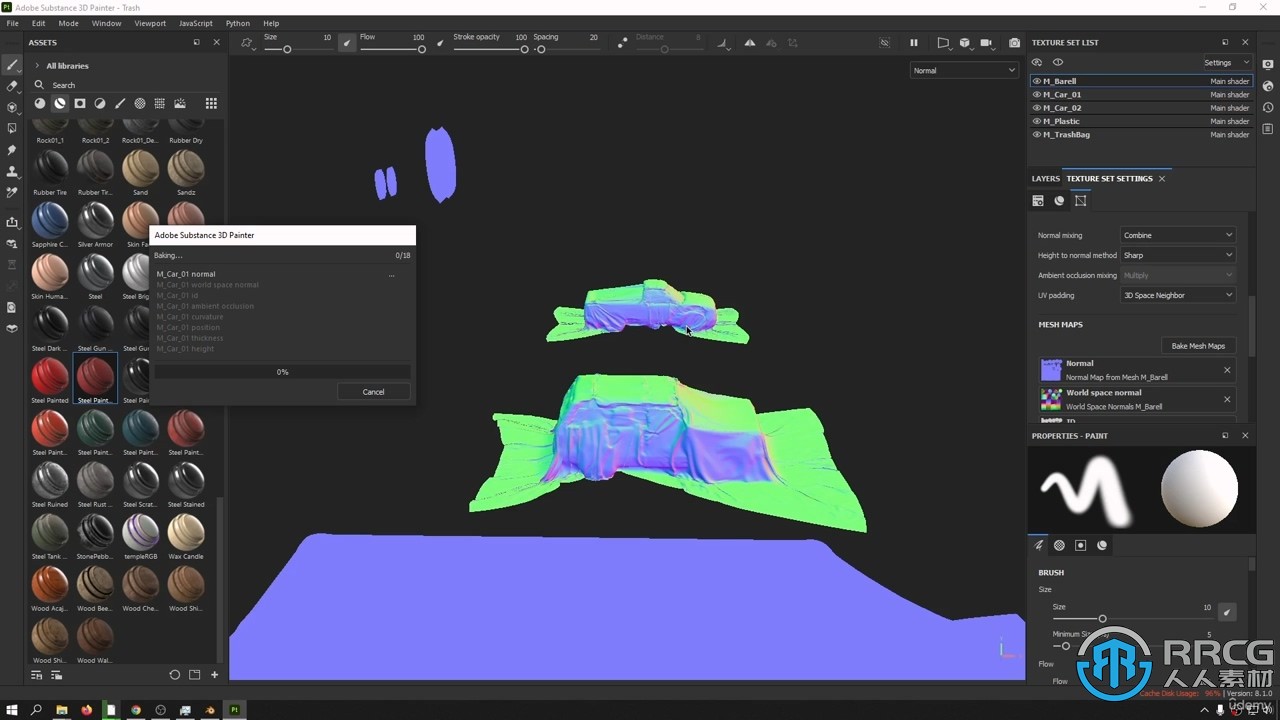The image size is (1280, 720).
Task: Open the camera settings dropdown icon
Action: (987, 43)
